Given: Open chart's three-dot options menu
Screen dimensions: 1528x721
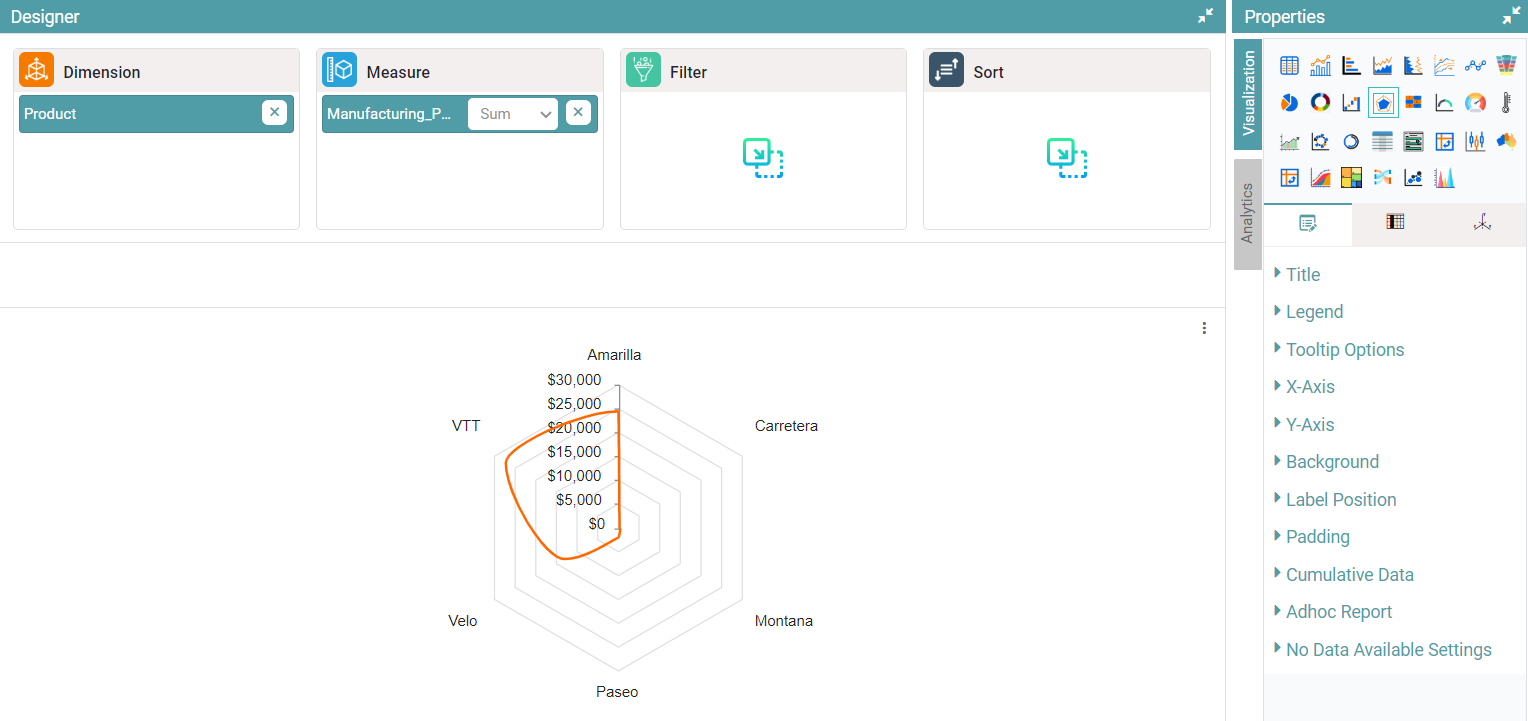Looking at the screenshot, I should coord(1204,328).
